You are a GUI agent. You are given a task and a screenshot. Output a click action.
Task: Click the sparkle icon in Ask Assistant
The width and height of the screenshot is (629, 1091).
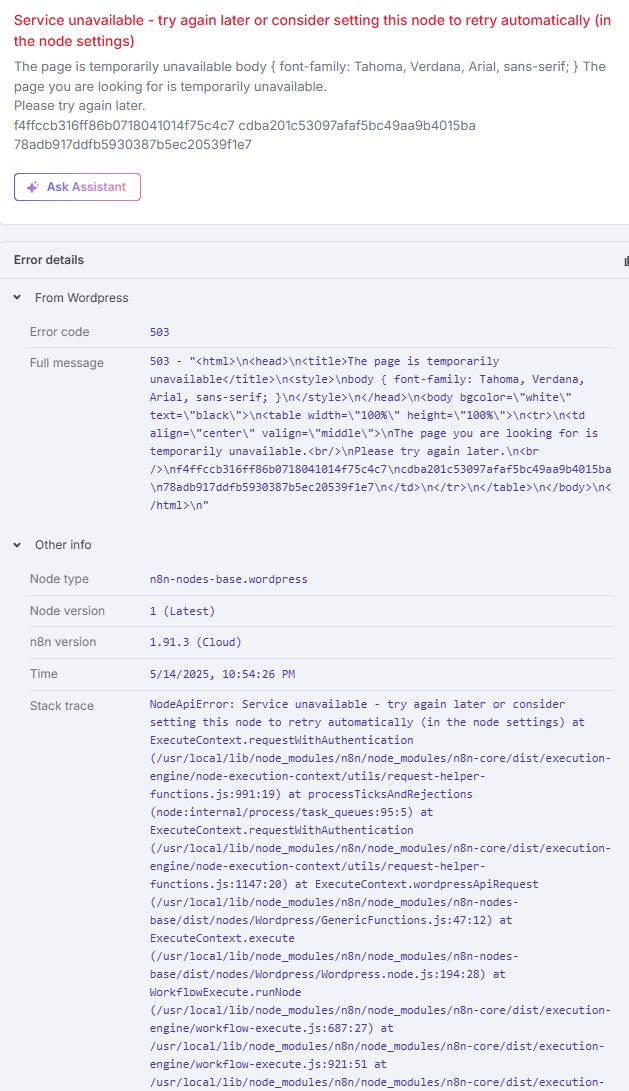click(32, 187)
